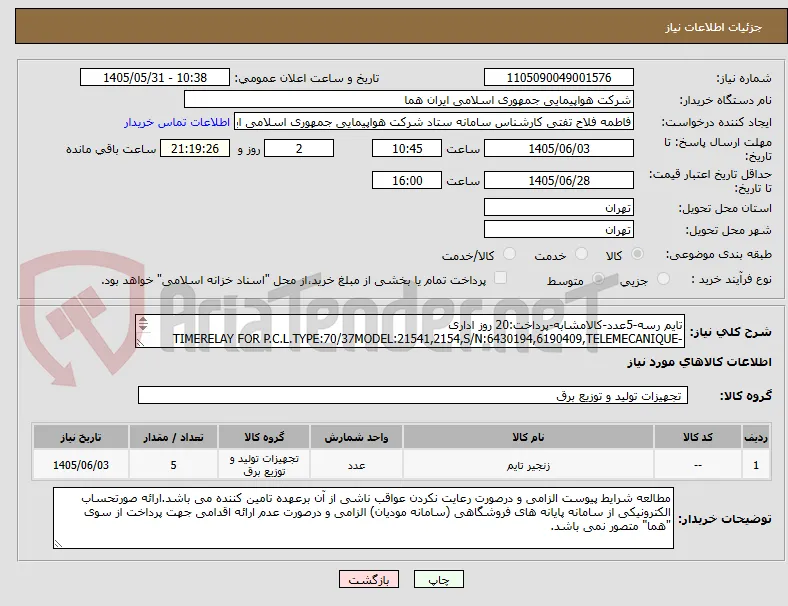Click the need number field 1105090049001576
Viewport: 788px width, 606px height.
558,77
